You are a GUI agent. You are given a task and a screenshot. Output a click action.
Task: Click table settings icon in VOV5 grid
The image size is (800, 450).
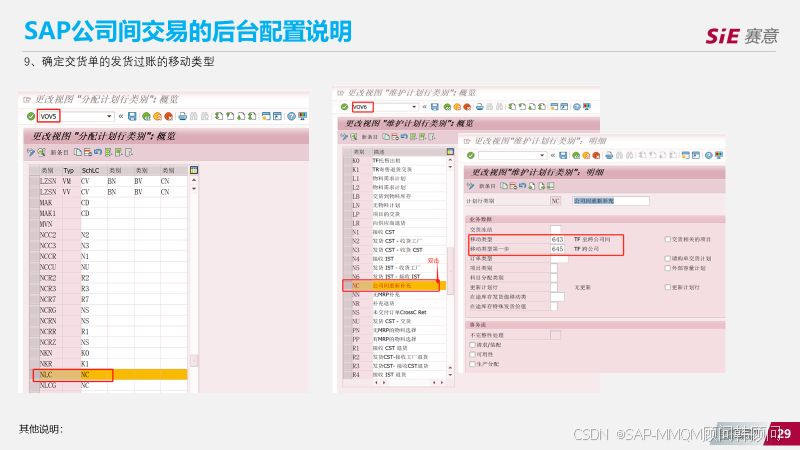194,170
